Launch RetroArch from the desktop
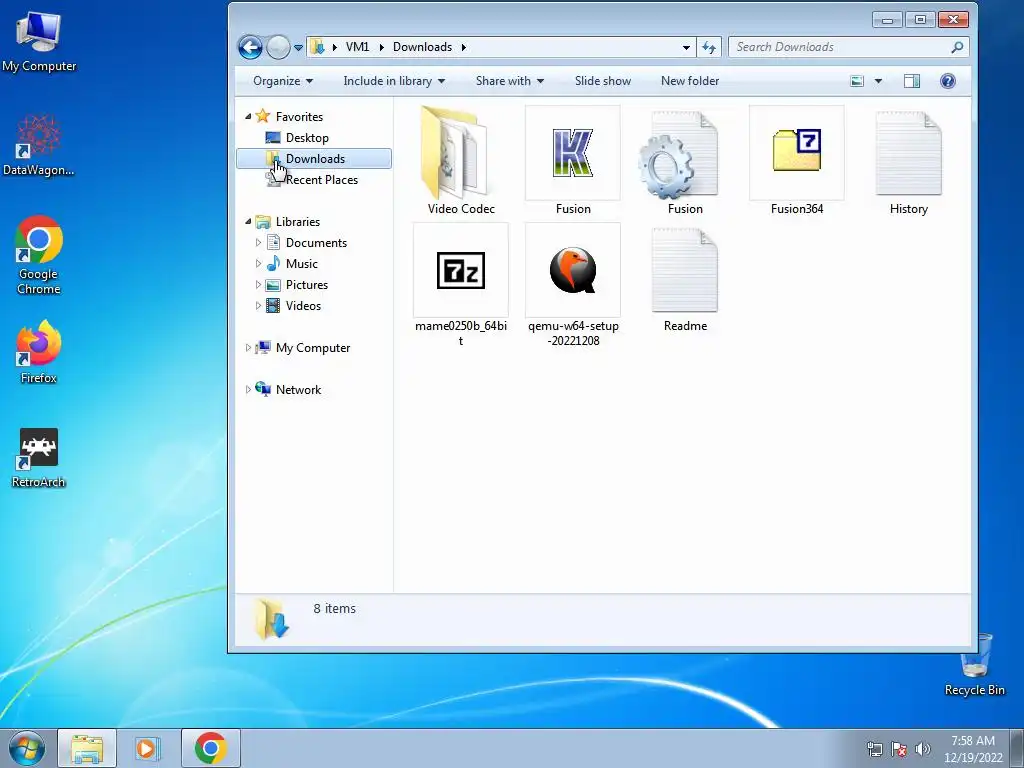This screenshot has height=768, width=1024. point(39,458)
